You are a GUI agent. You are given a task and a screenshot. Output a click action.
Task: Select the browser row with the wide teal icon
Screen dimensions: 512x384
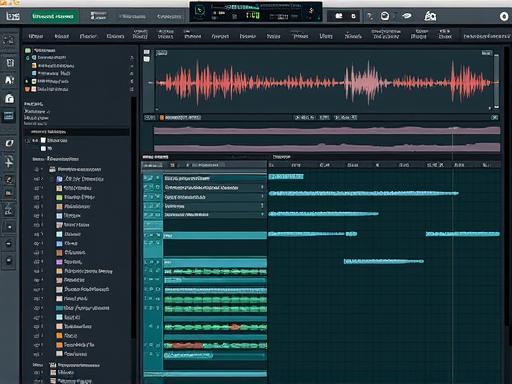tap(83, 308)
